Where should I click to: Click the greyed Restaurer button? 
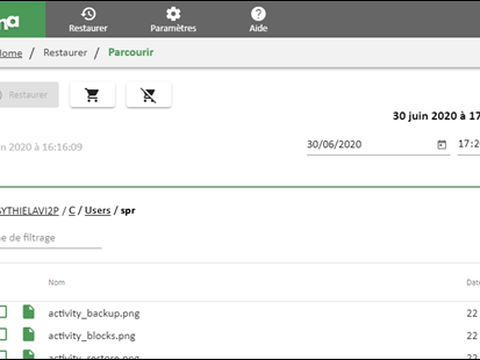coord(29,95)
